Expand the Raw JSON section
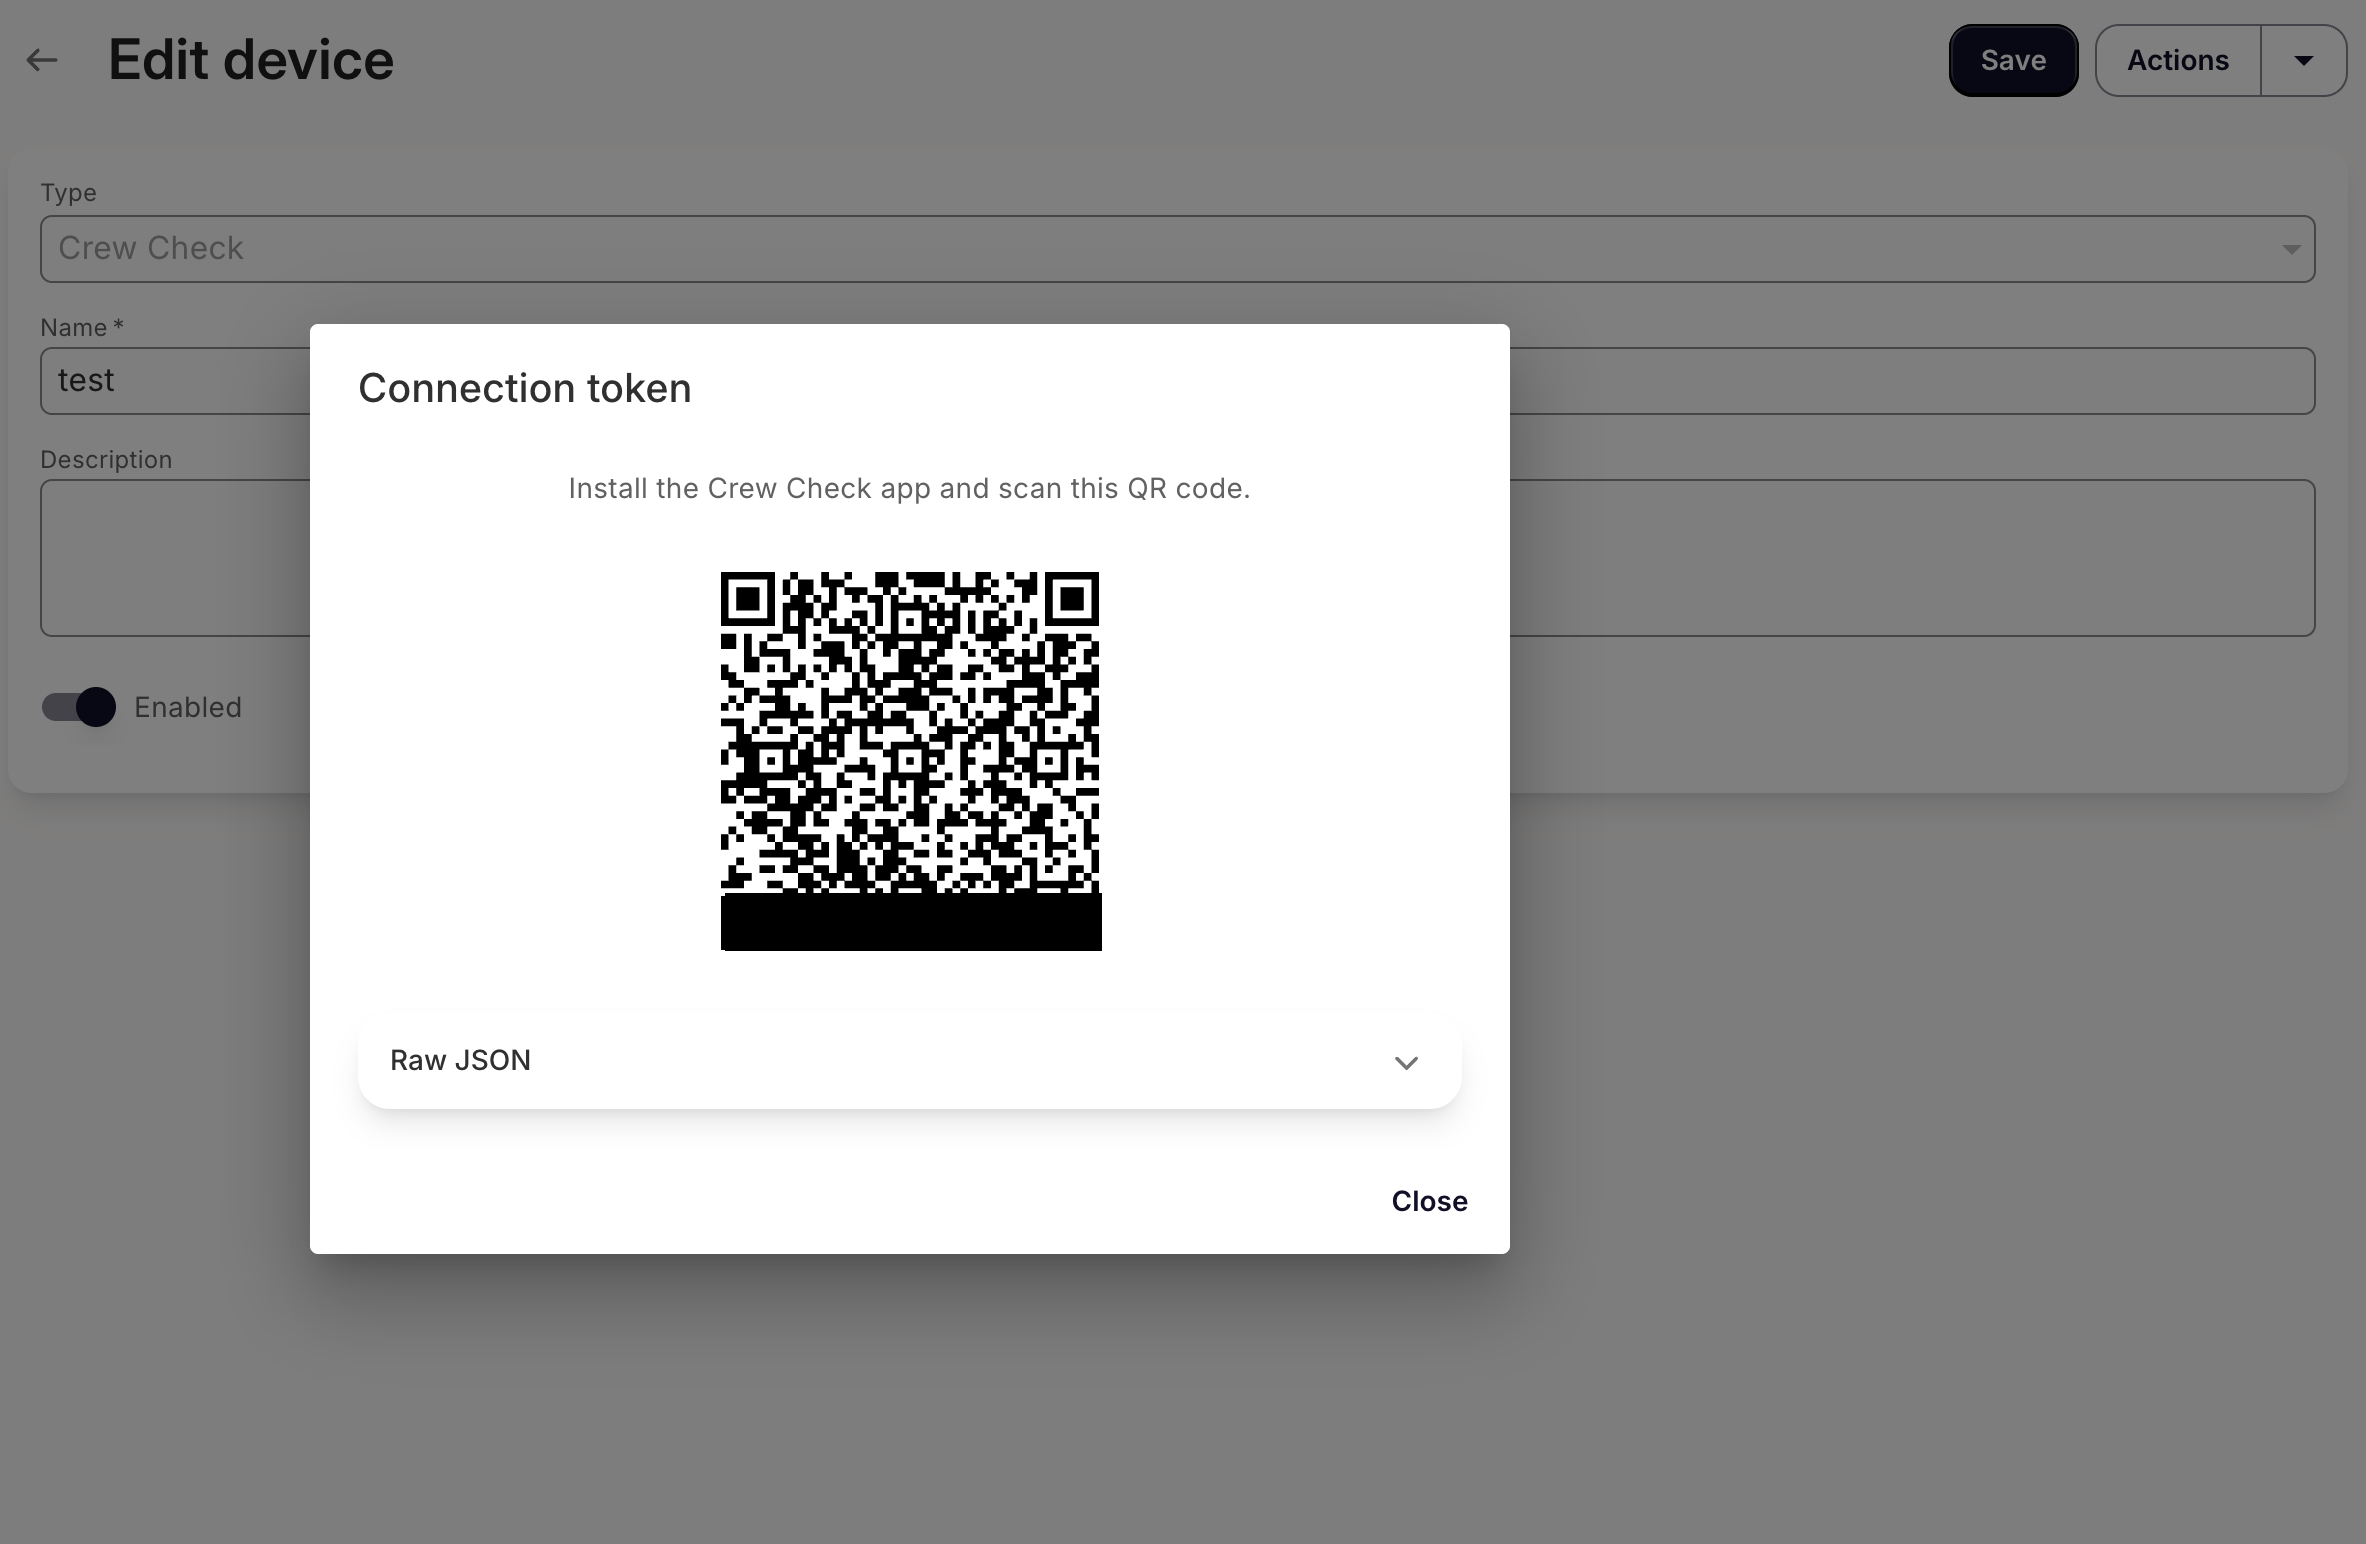The height and width of the screenshot is (1544, 2366). coord(909,1061)
